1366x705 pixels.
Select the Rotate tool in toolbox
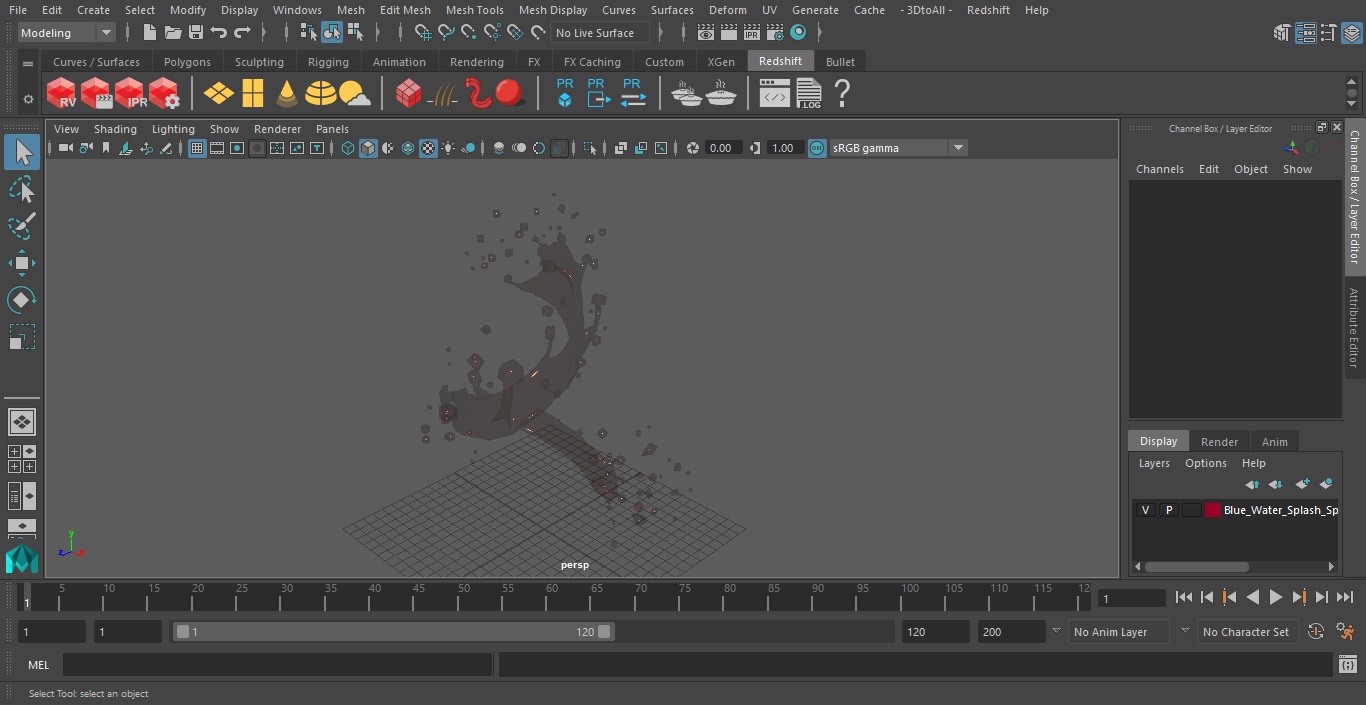(21, 300)
